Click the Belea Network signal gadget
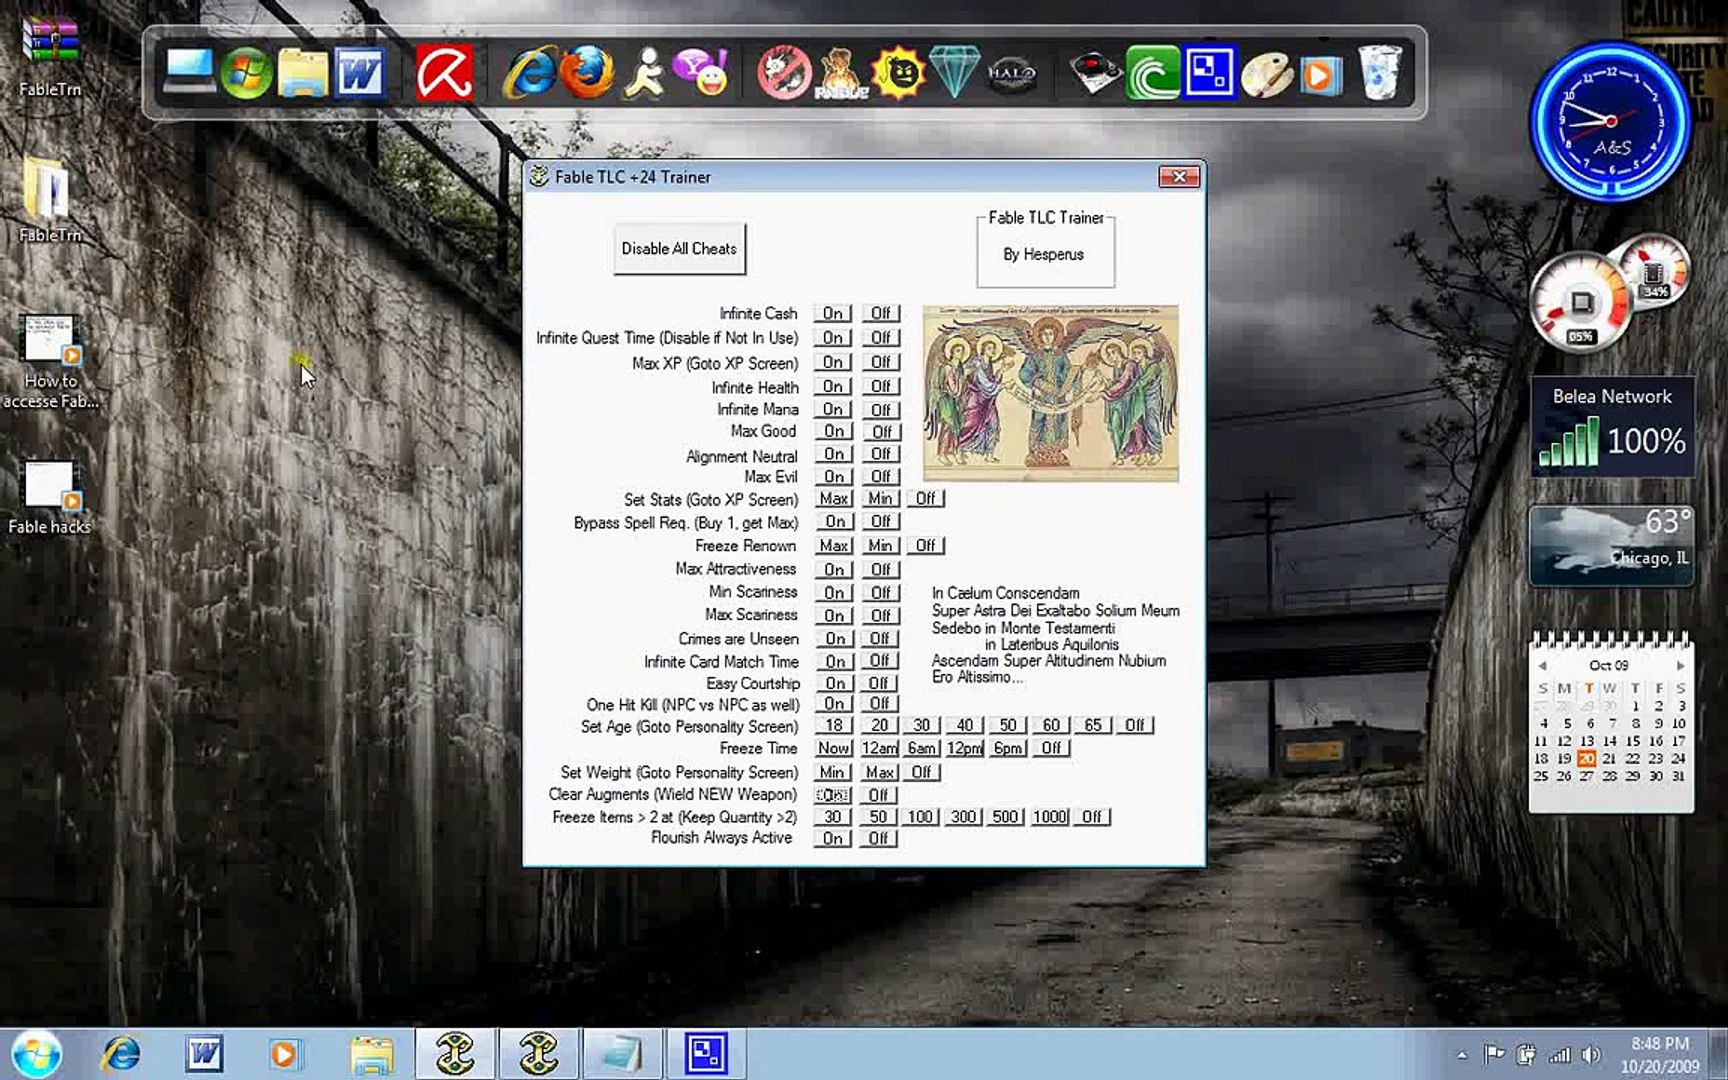Screen dimensions: 1728x1080 pyautogui.click(x=1611, y=425)
